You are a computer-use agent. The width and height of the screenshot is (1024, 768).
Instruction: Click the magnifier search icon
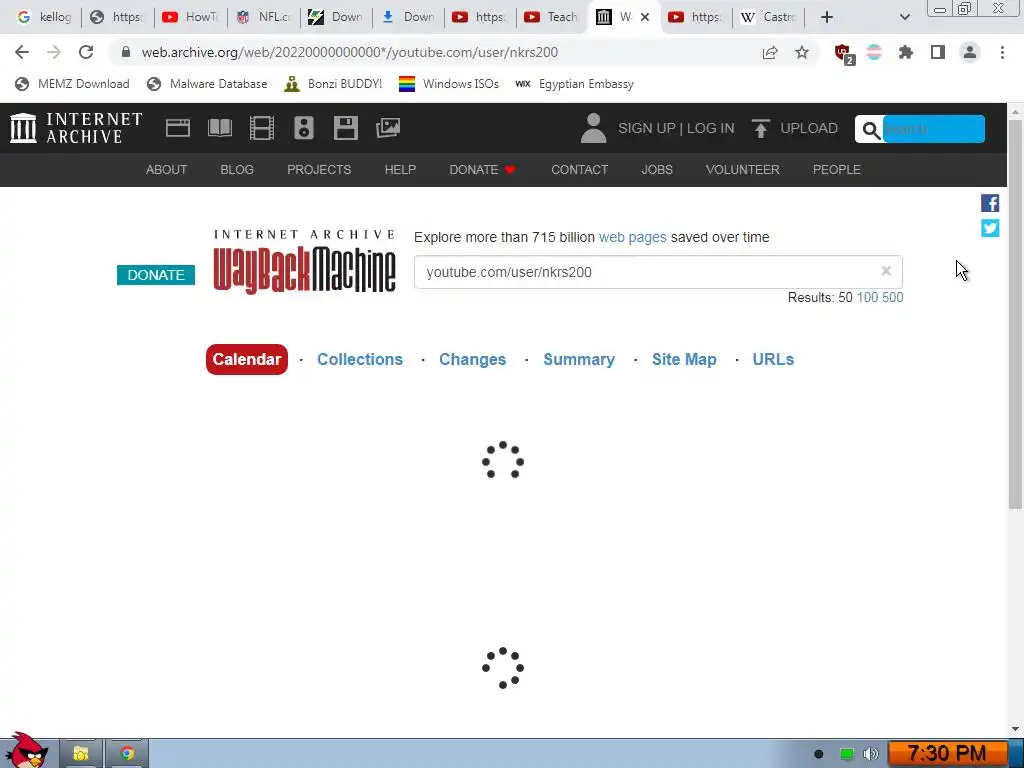click(x=871, y=129)
